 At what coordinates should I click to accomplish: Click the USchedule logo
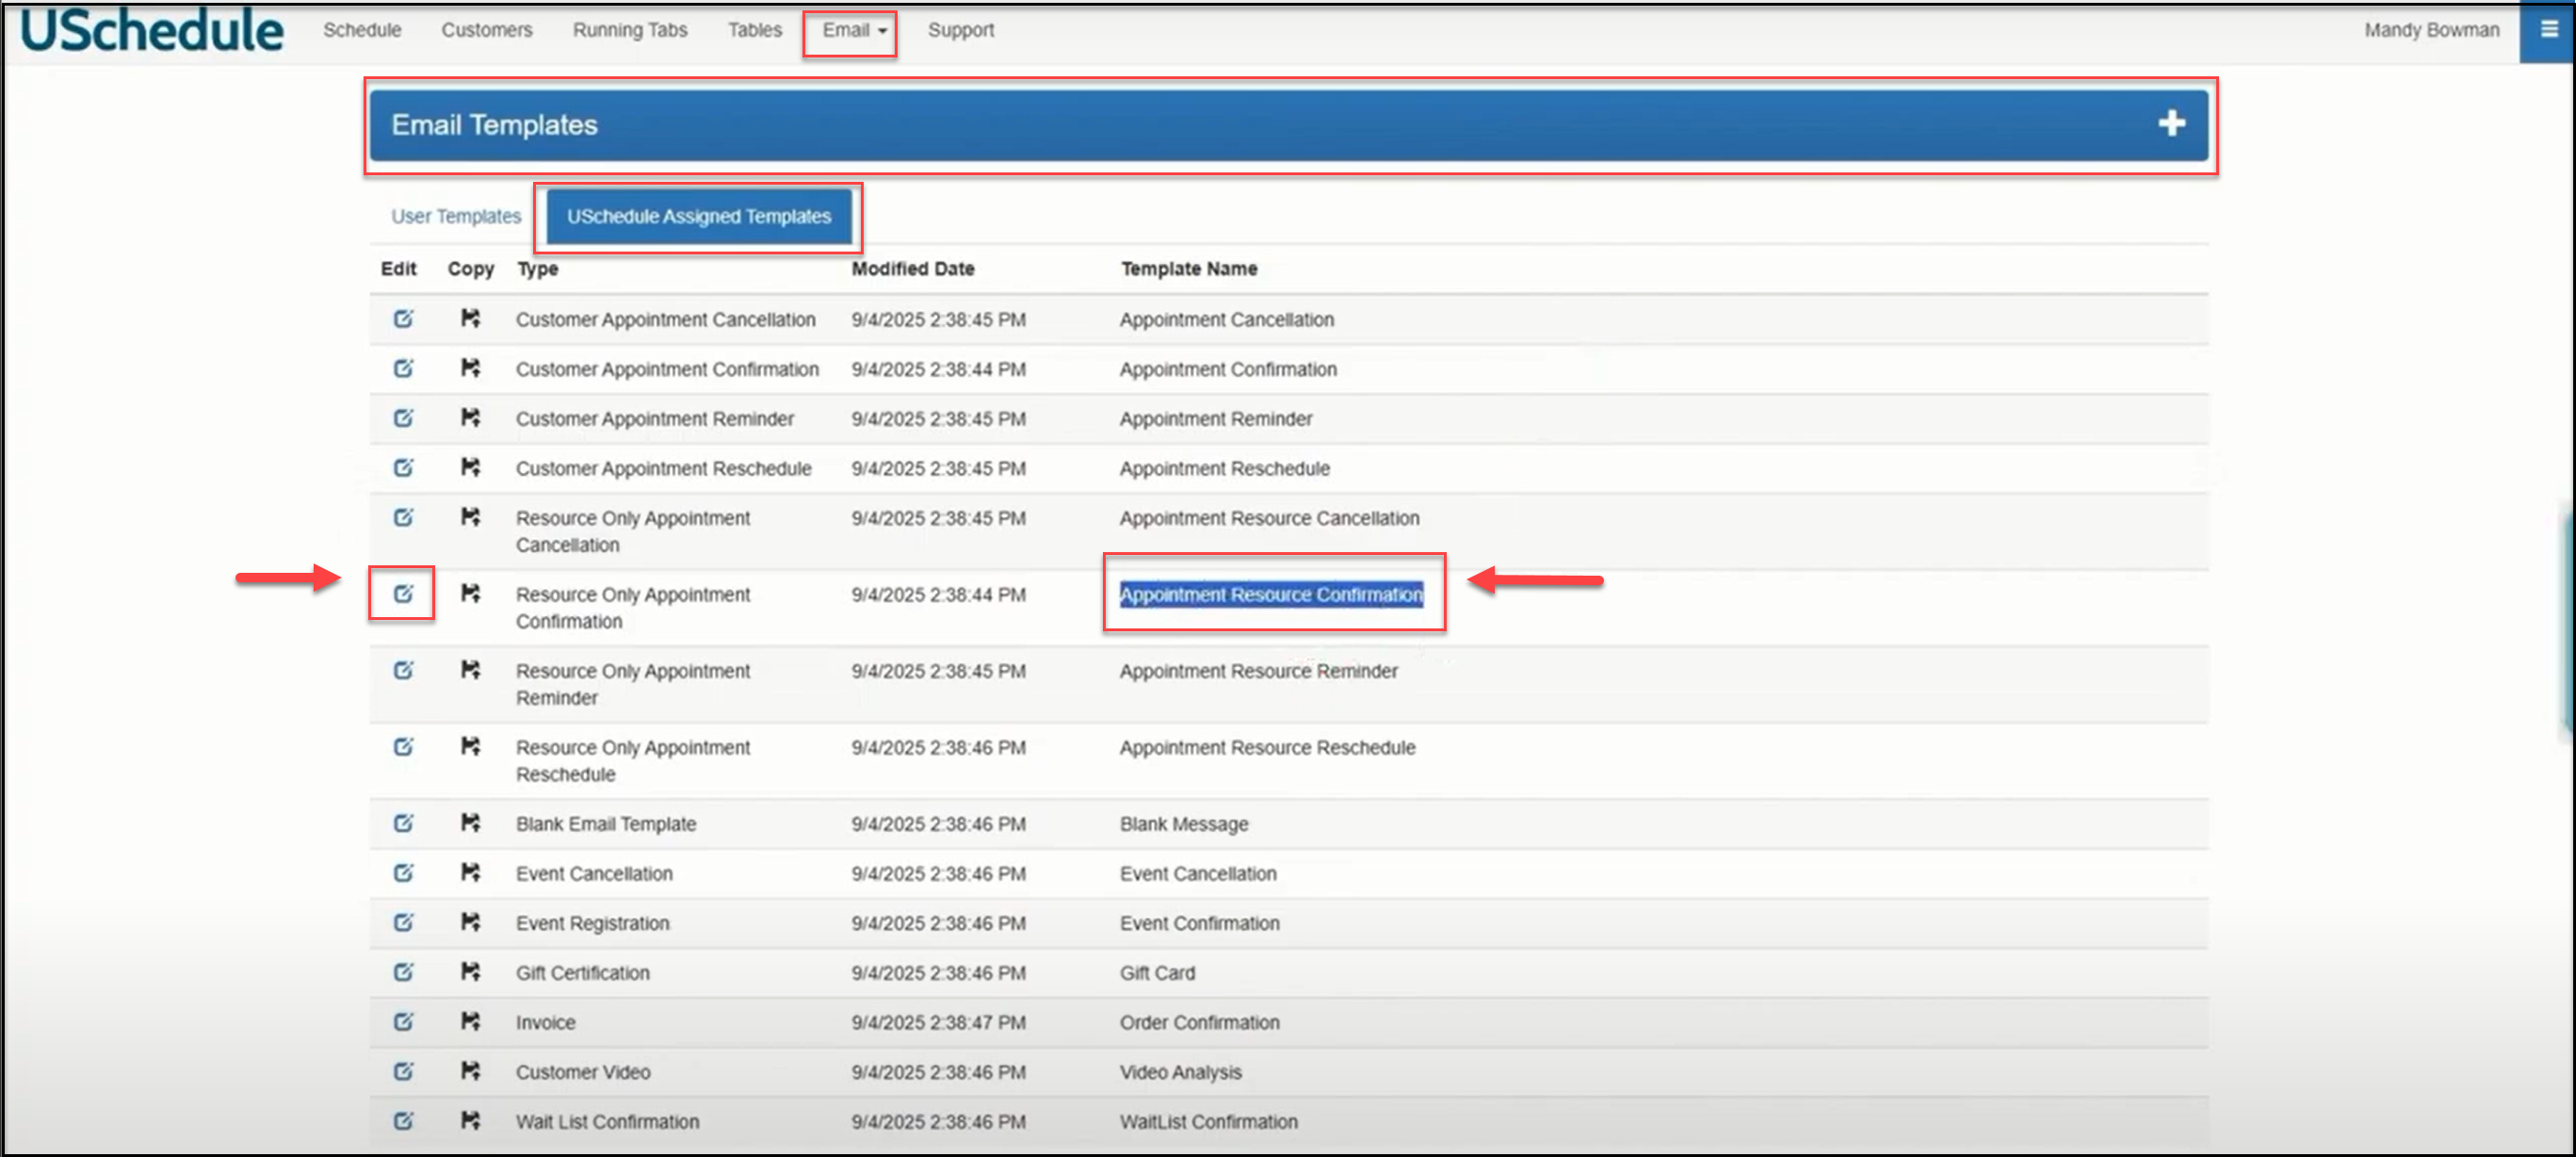(x=152, y=30)
